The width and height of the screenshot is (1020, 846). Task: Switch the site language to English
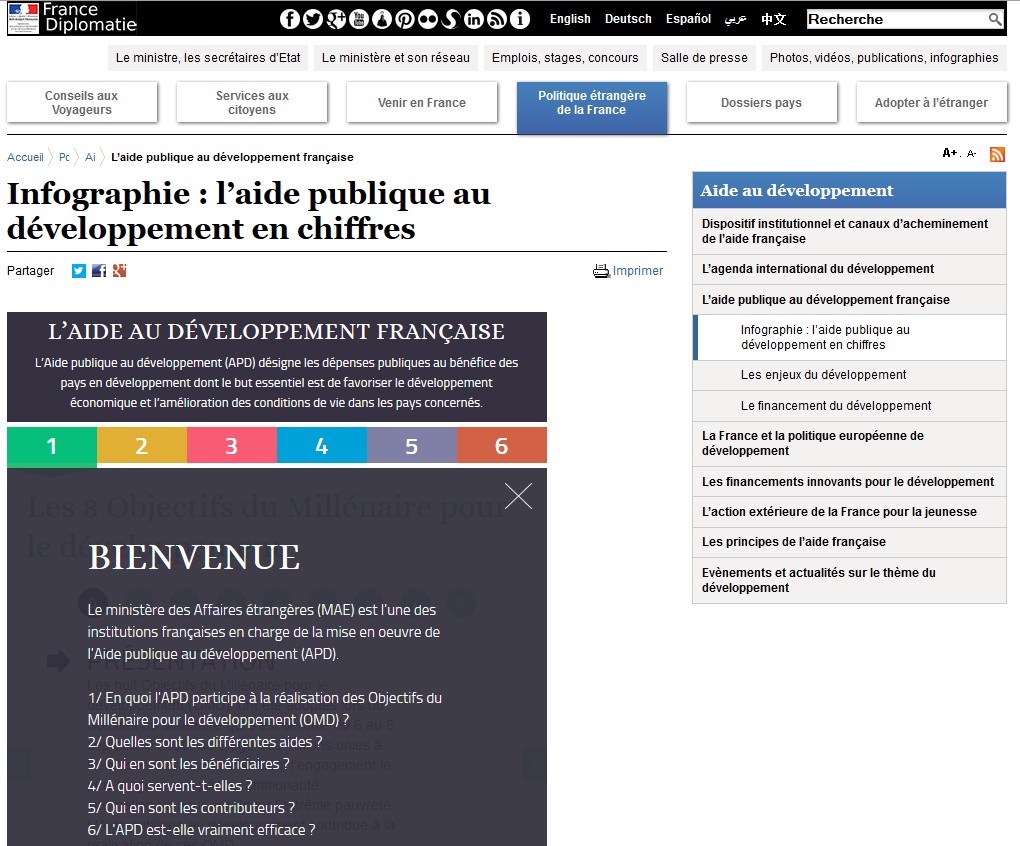(570, 19)
